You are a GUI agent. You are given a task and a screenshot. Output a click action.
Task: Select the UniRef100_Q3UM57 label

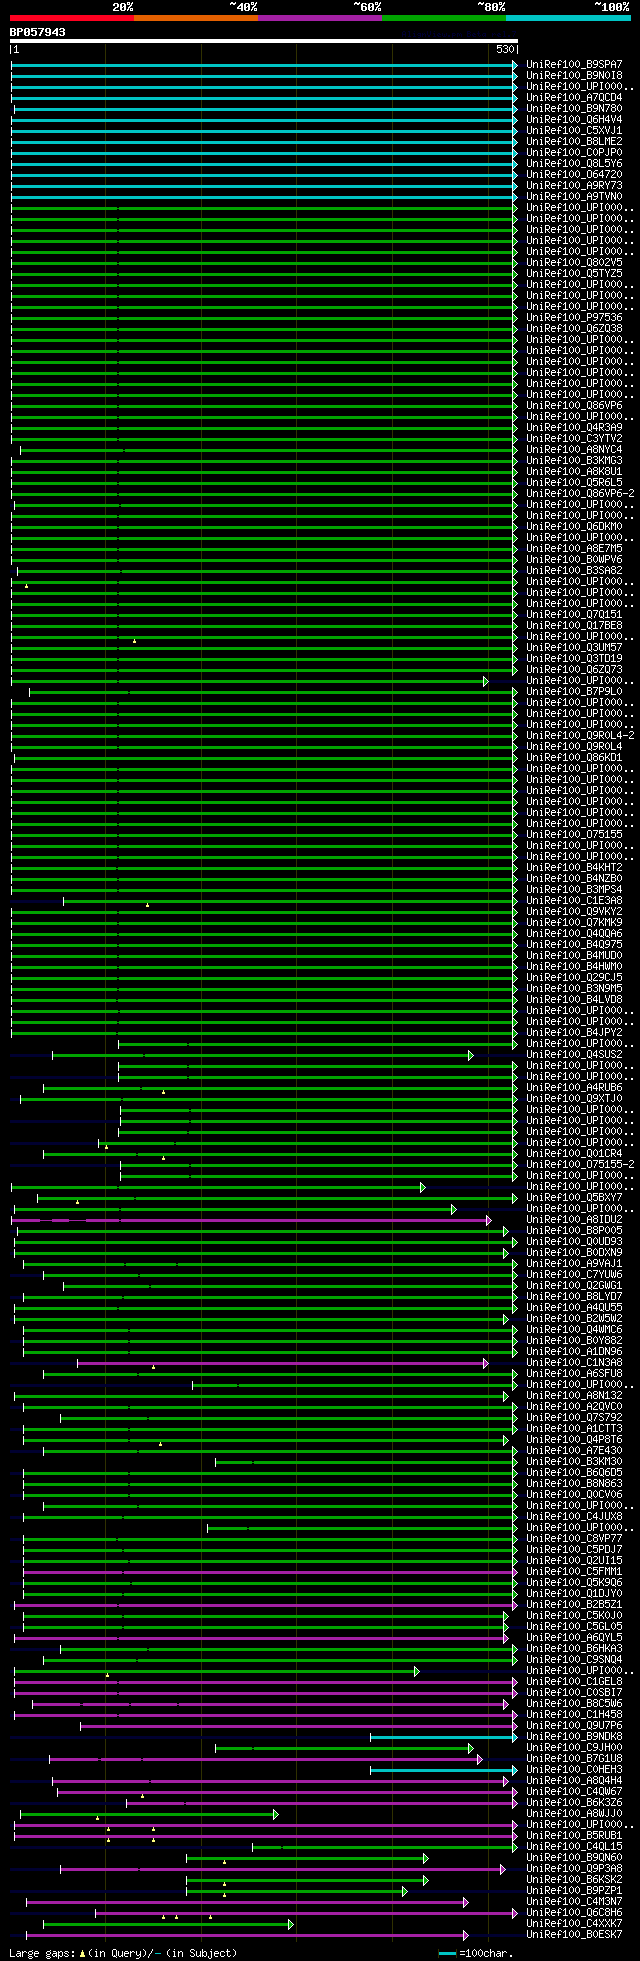tap(574, 648)
